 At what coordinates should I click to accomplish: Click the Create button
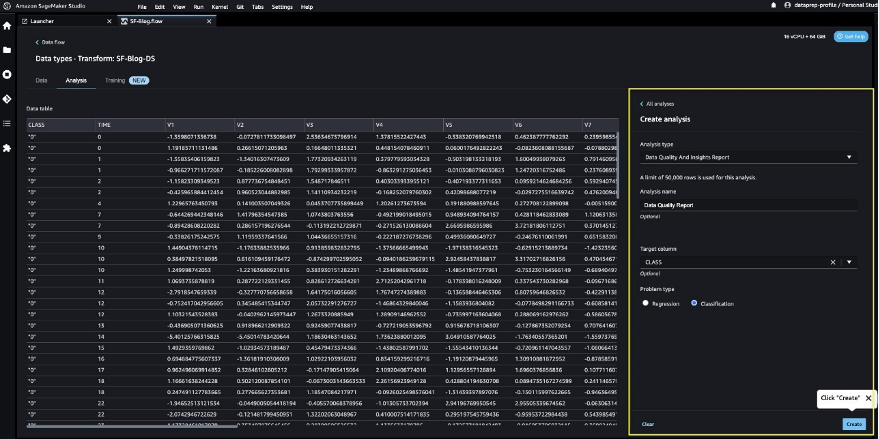point(854,424)
